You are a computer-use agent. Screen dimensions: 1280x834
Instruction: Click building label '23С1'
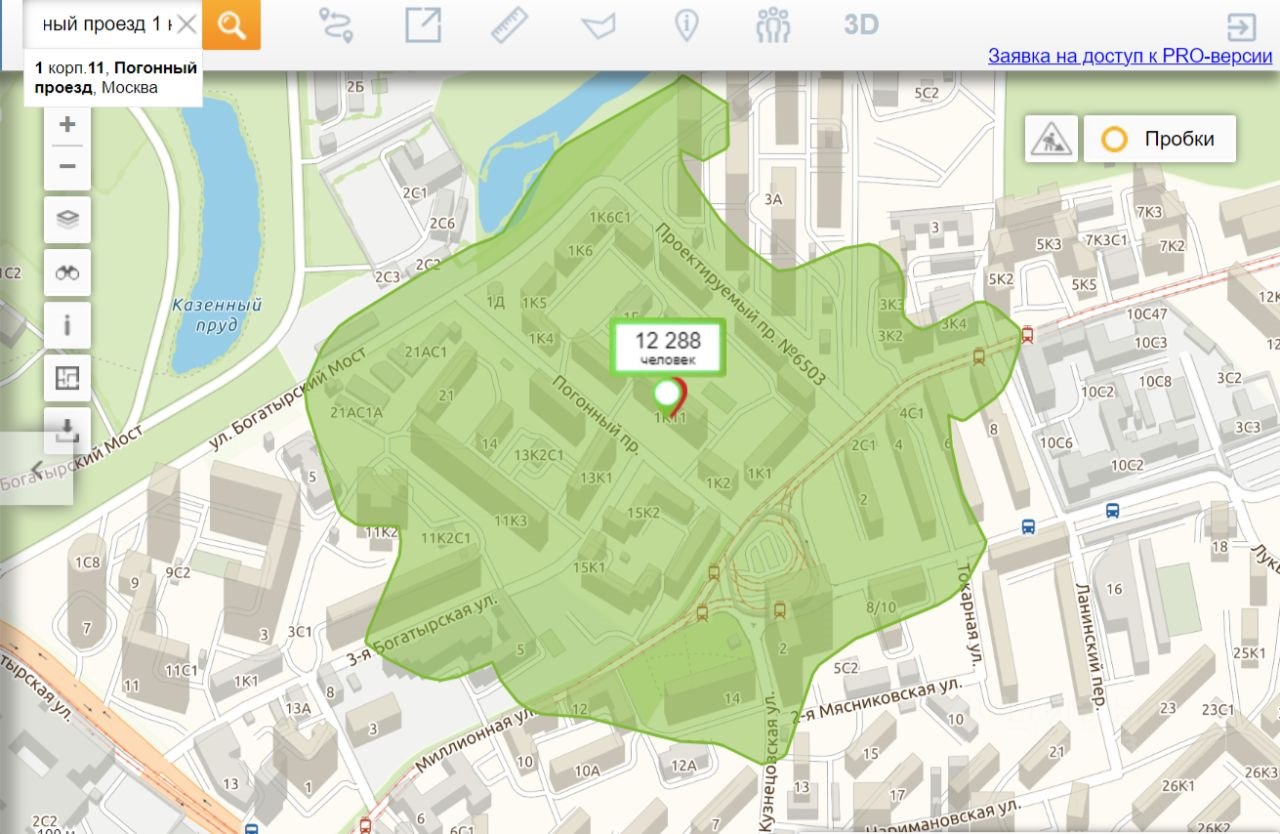(1218, 710)
